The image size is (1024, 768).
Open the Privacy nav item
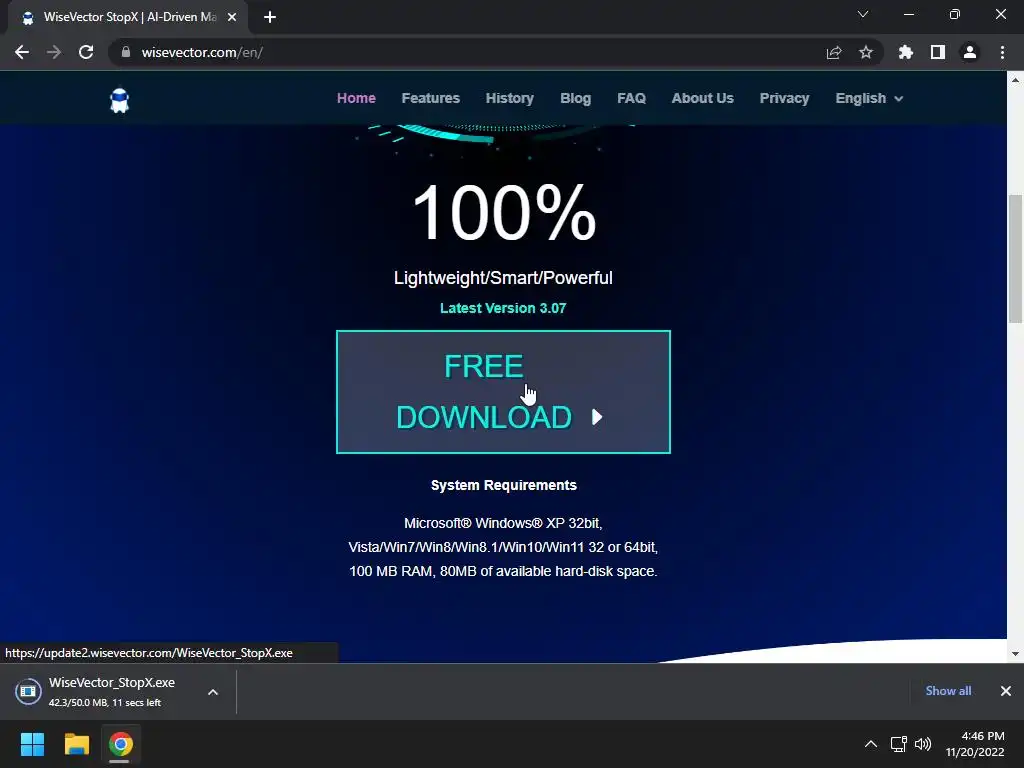[784, 98]
